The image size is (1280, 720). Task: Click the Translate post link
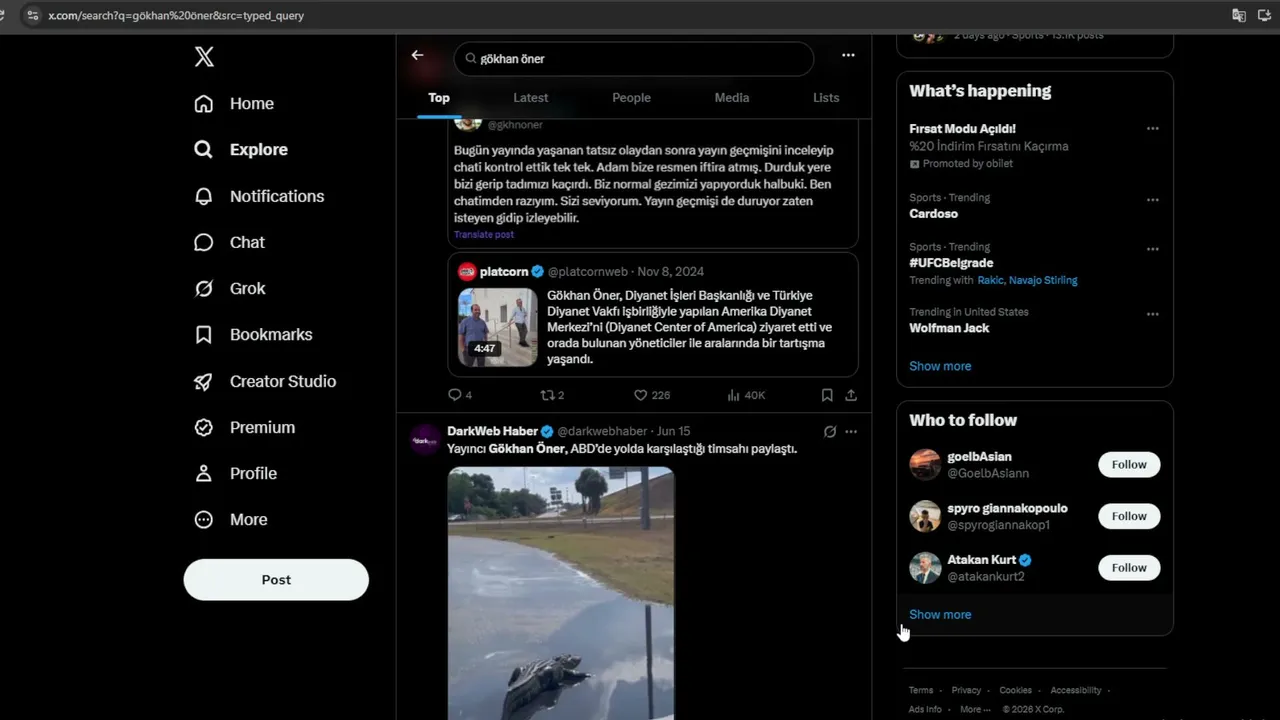pyautogui.click(x=484, y=235)
